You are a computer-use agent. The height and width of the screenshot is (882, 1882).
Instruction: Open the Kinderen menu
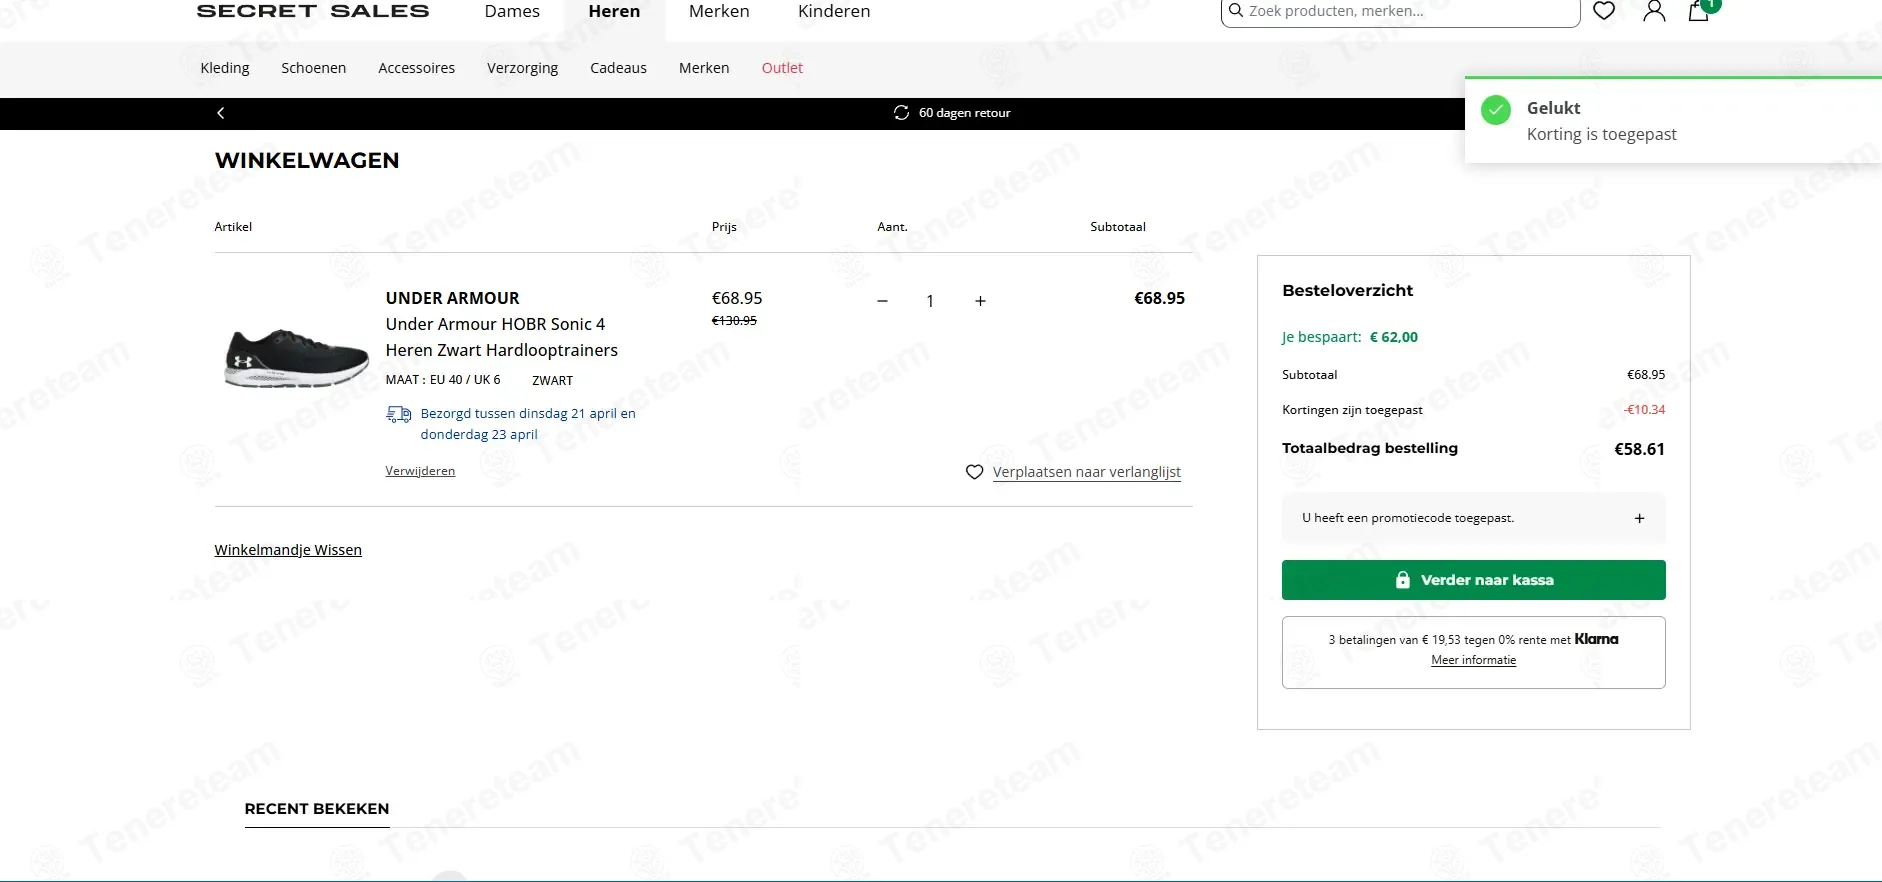834,11
